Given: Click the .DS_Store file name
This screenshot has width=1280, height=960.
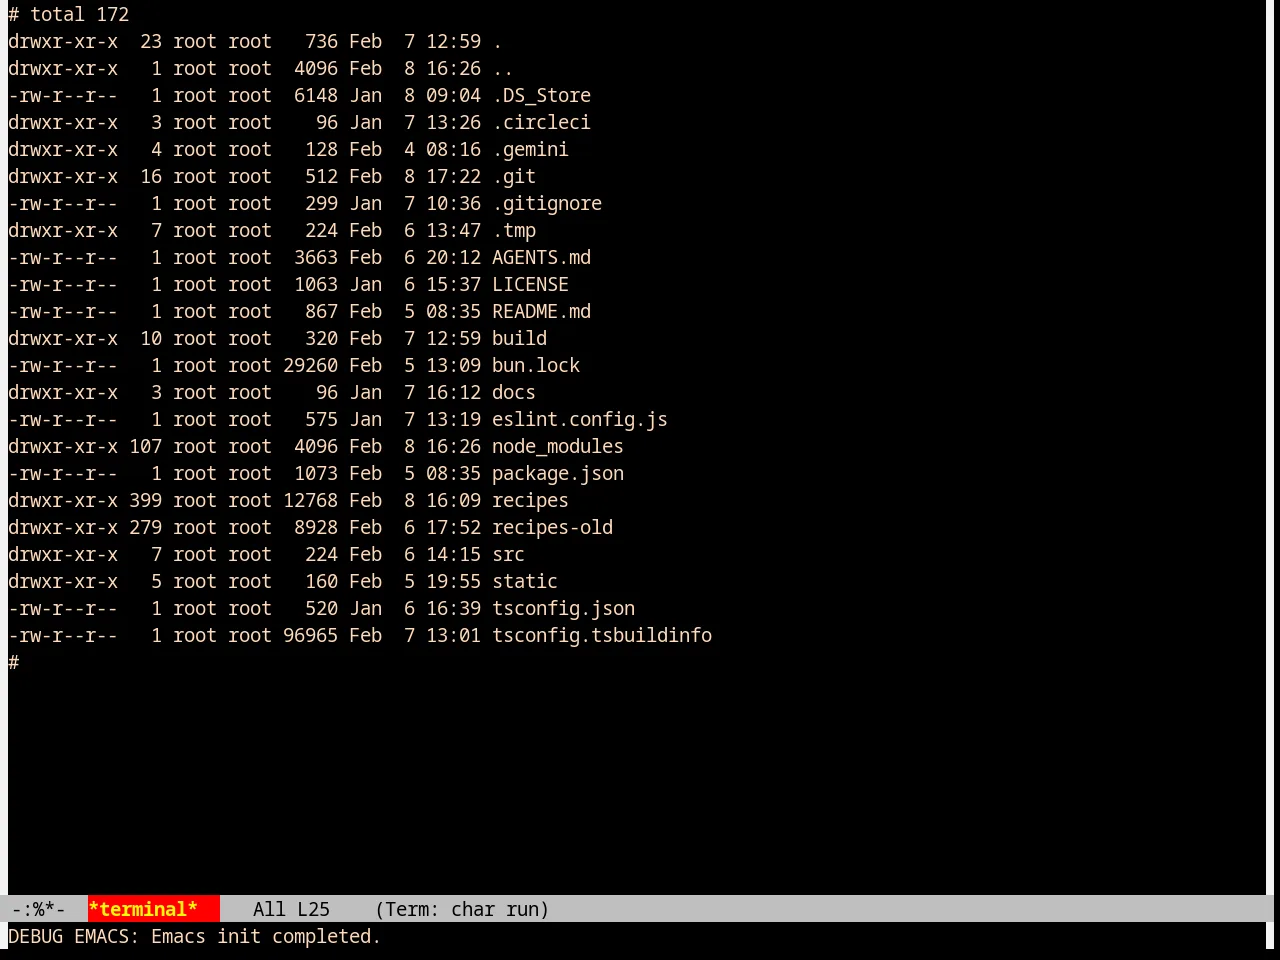Looking at the screenshot, I should [541, 95].
